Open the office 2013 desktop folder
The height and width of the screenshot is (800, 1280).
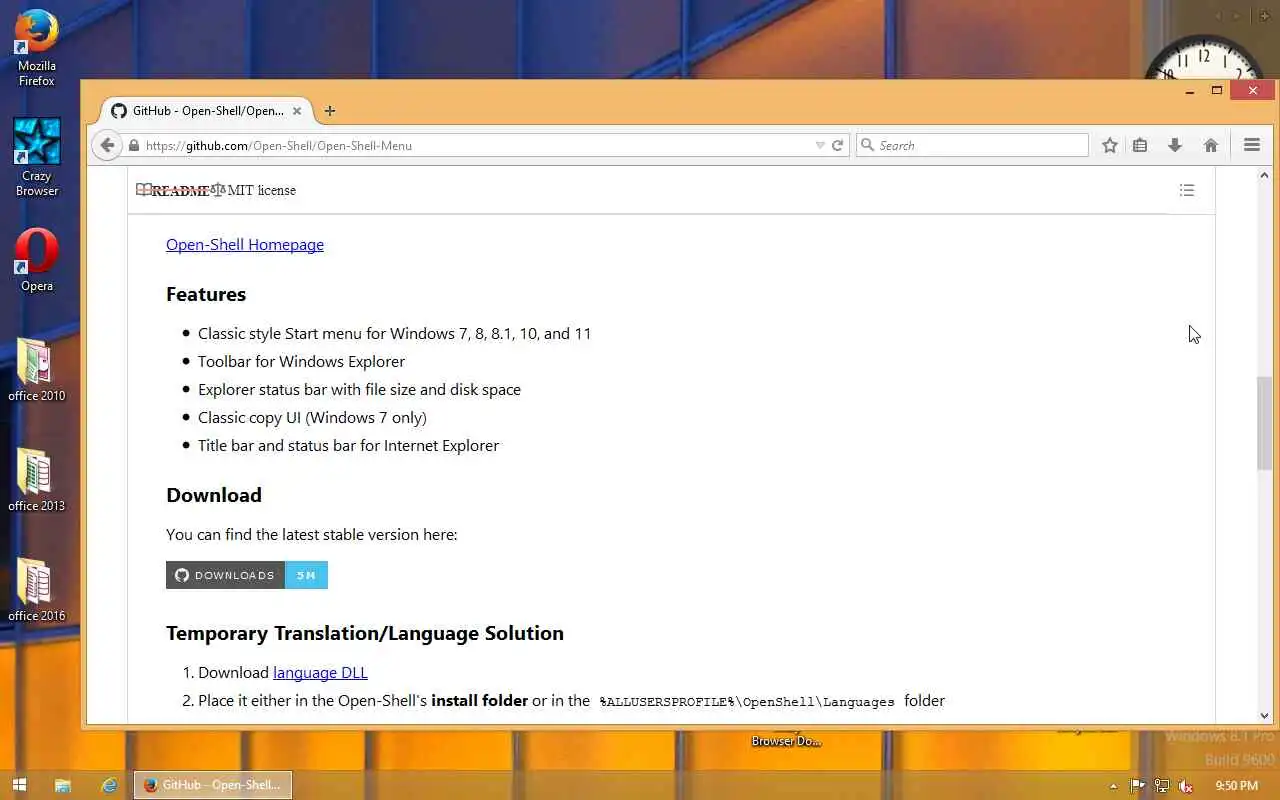(x=37, y=480)
